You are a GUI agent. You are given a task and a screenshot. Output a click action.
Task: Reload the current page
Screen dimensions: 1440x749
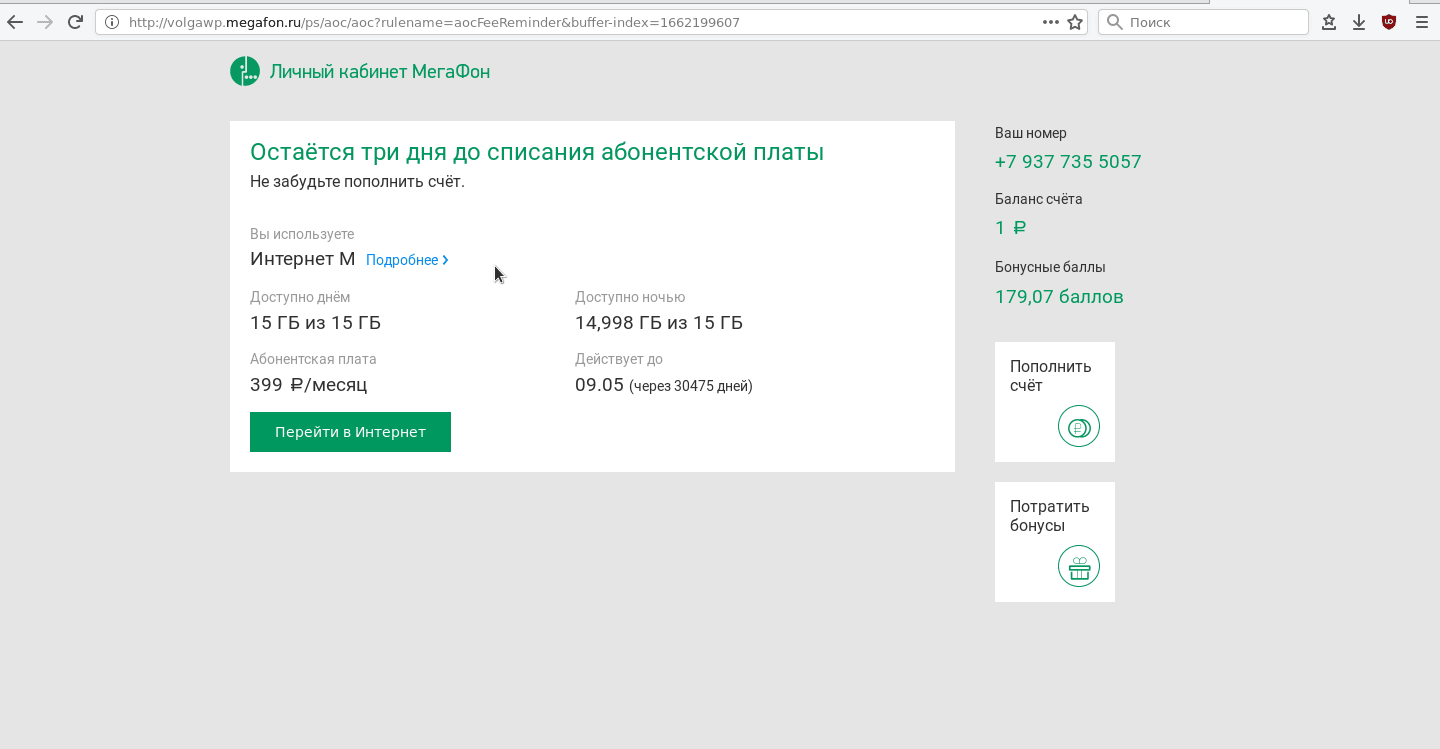pyautogui.click(x=75, y=22)
